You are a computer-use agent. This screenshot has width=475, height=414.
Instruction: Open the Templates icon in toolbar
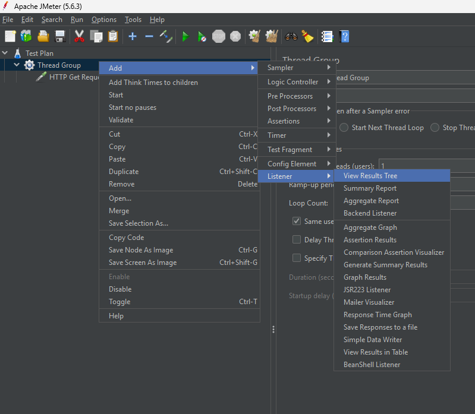26,36
